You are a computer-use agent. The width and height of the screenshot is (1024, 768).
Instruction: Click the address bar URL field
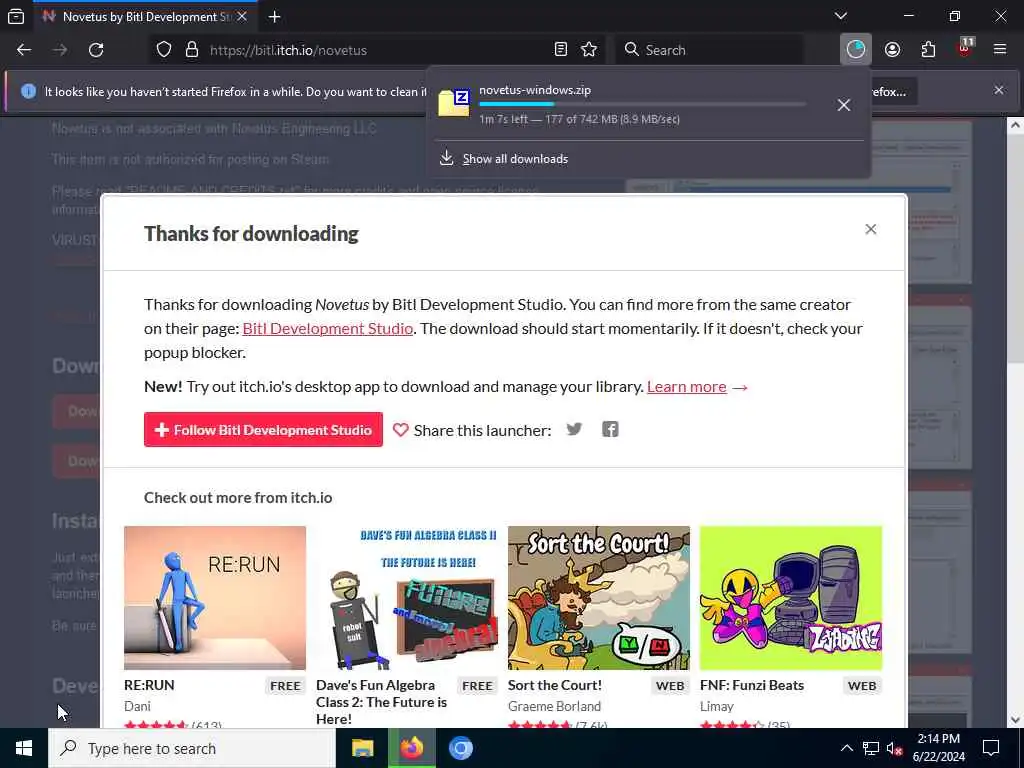(379, 50)
